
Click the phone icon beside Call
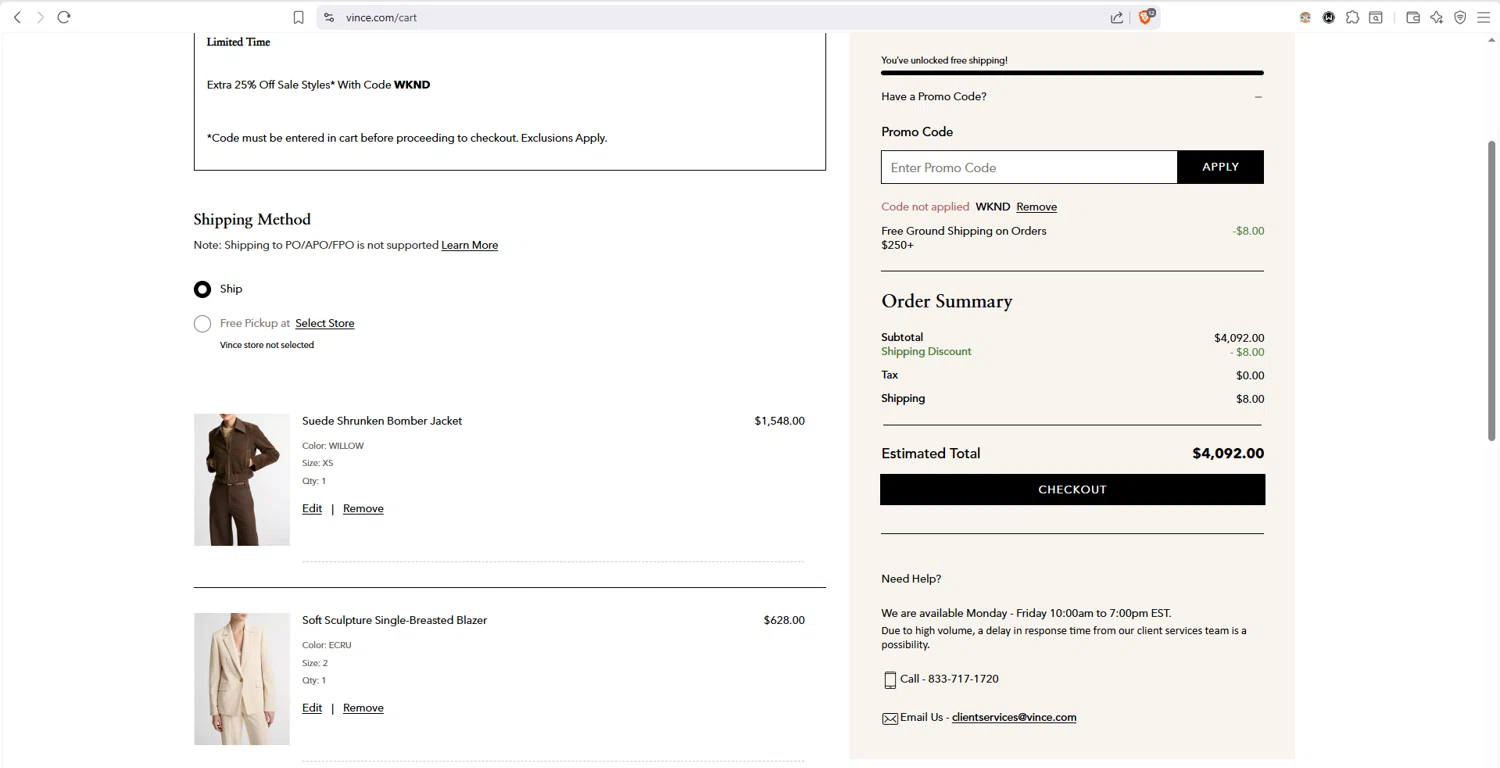(x=890, y=680)
